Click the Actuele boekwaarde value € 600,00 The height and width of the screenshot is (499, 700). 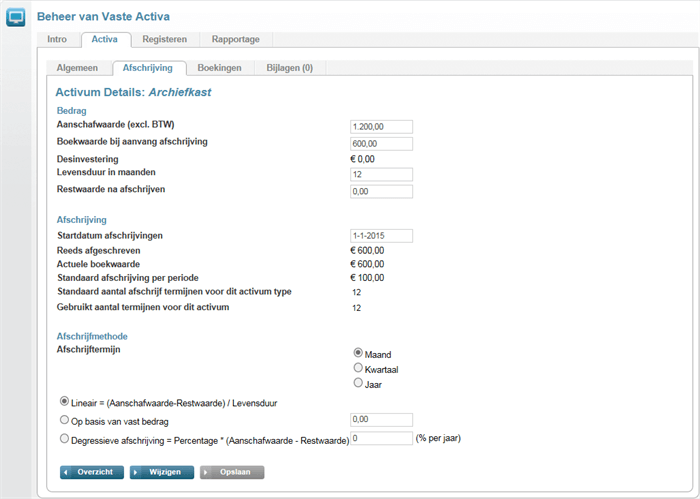367,264
